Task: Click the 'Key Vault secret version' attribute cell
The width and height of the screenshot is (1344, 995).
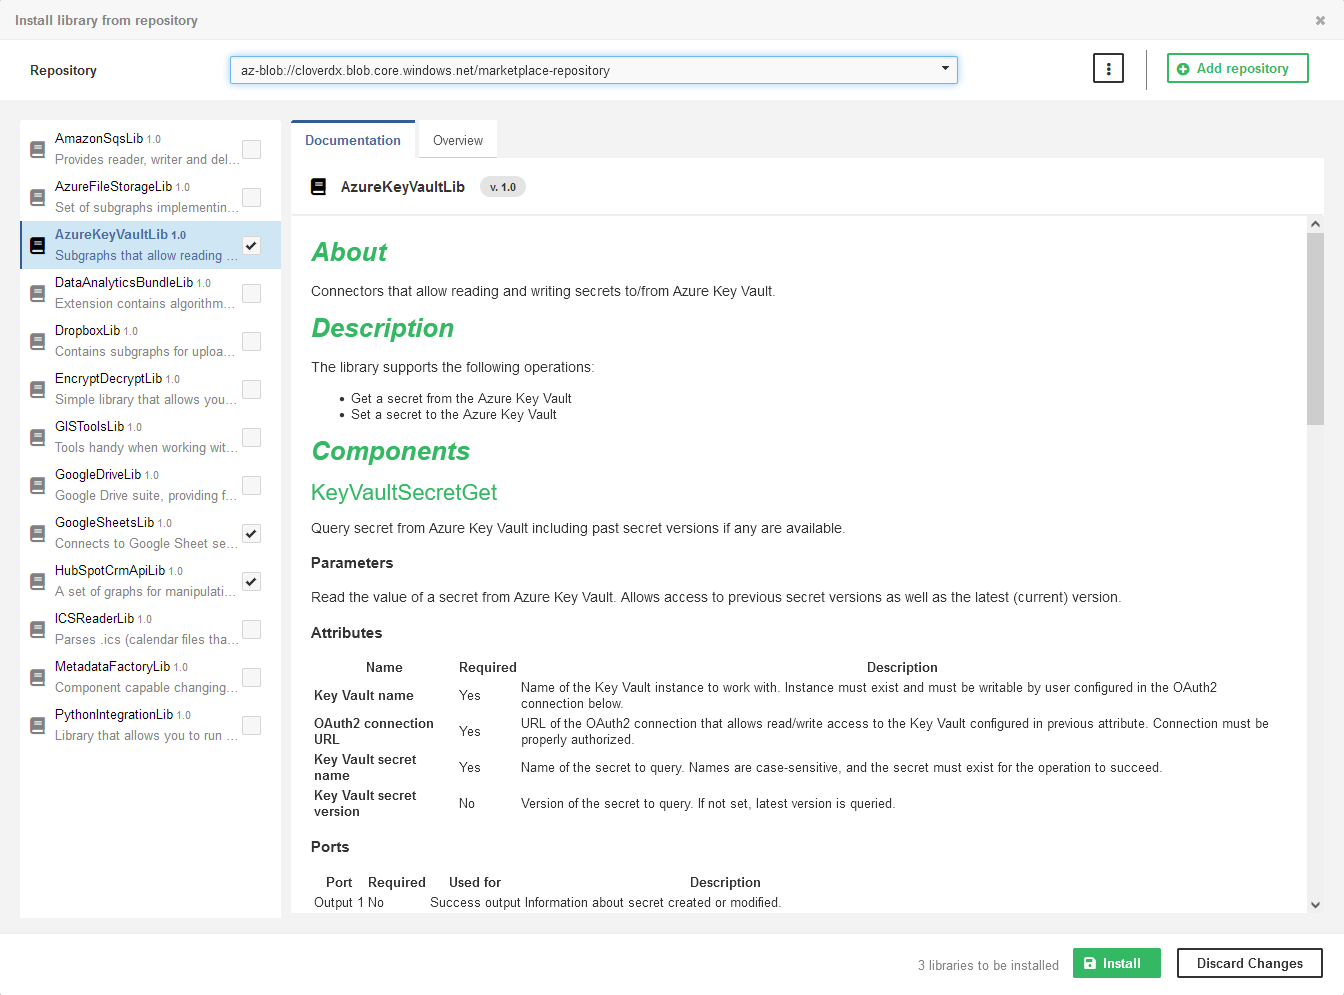Action: point(365,803)
